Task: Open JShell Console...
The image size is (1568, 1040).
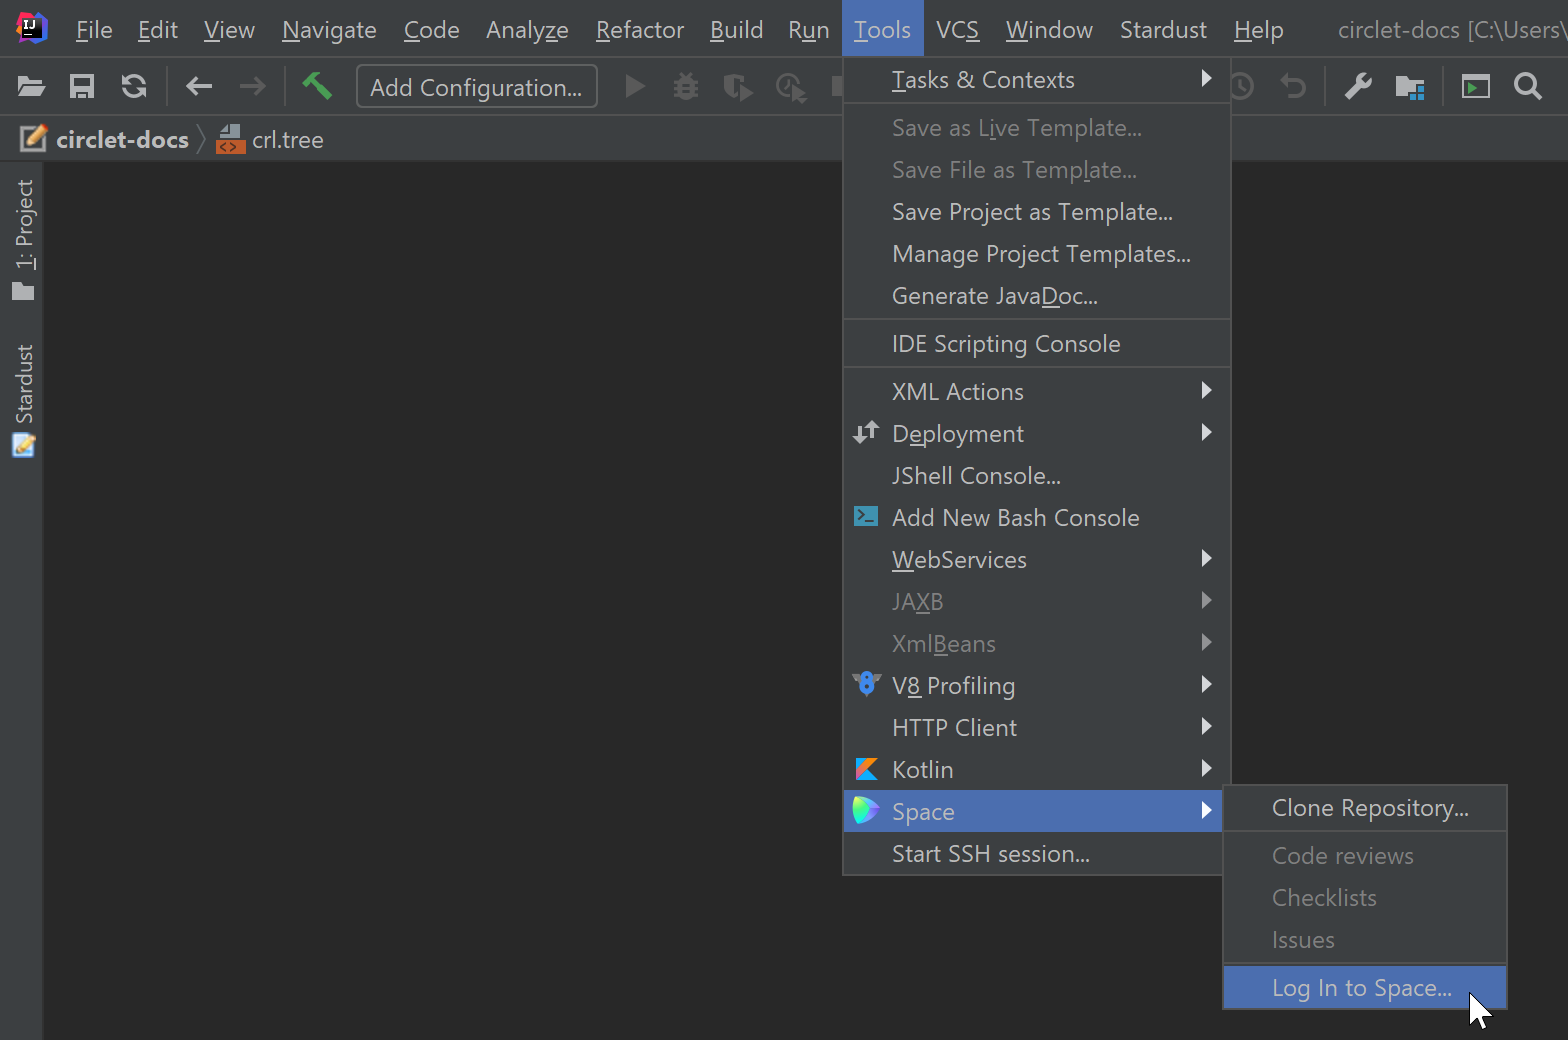Action: tap(1037, 476)
